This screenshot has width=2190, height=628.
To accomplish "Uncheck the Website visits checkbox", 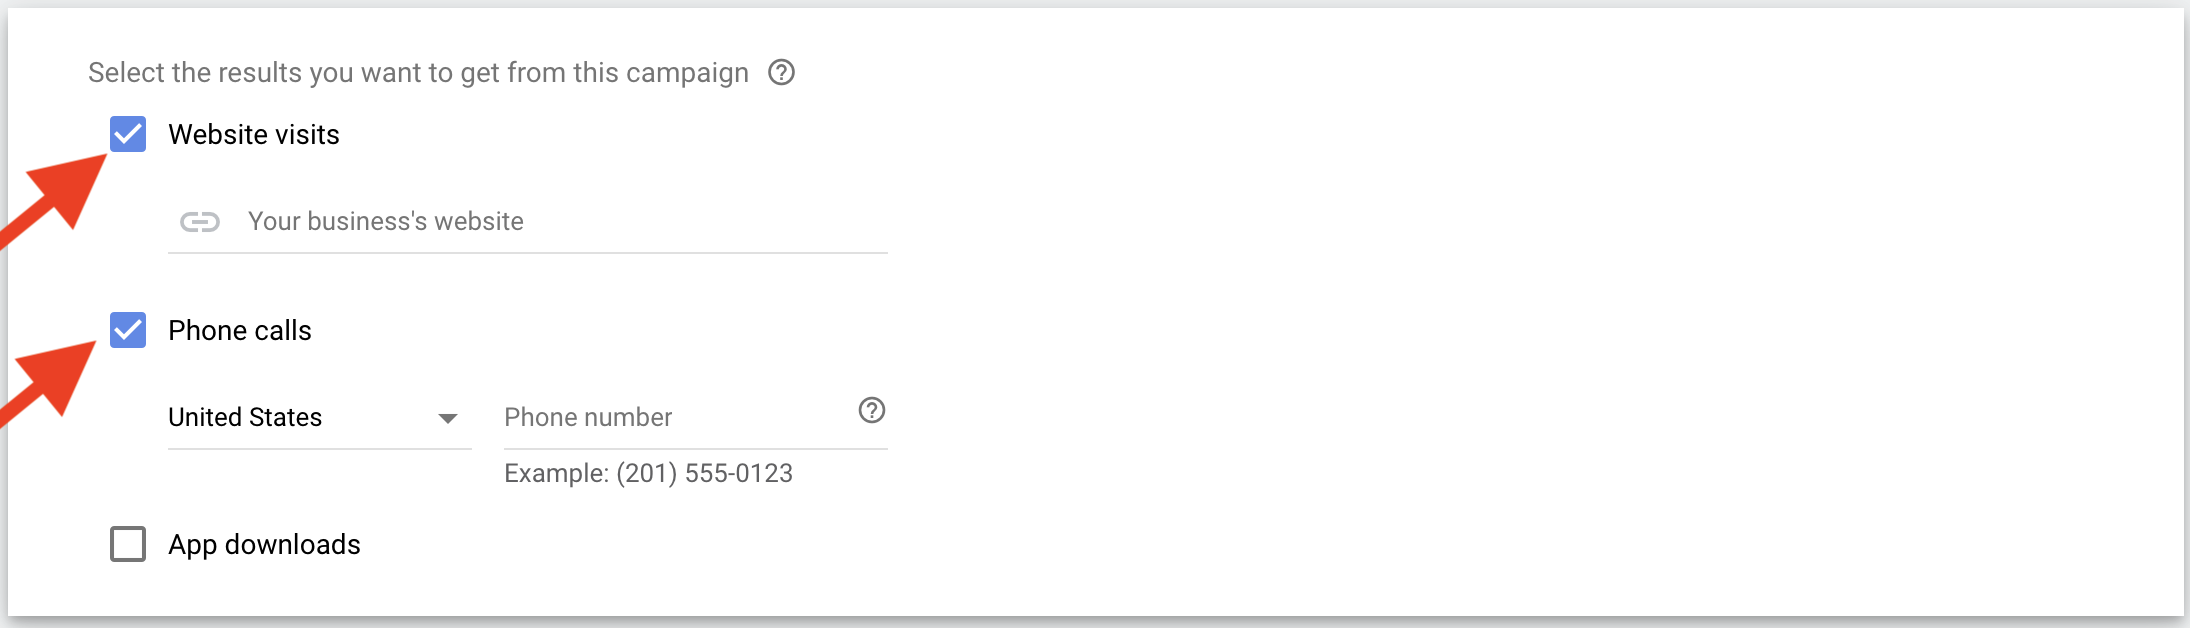I will (128, 134).
